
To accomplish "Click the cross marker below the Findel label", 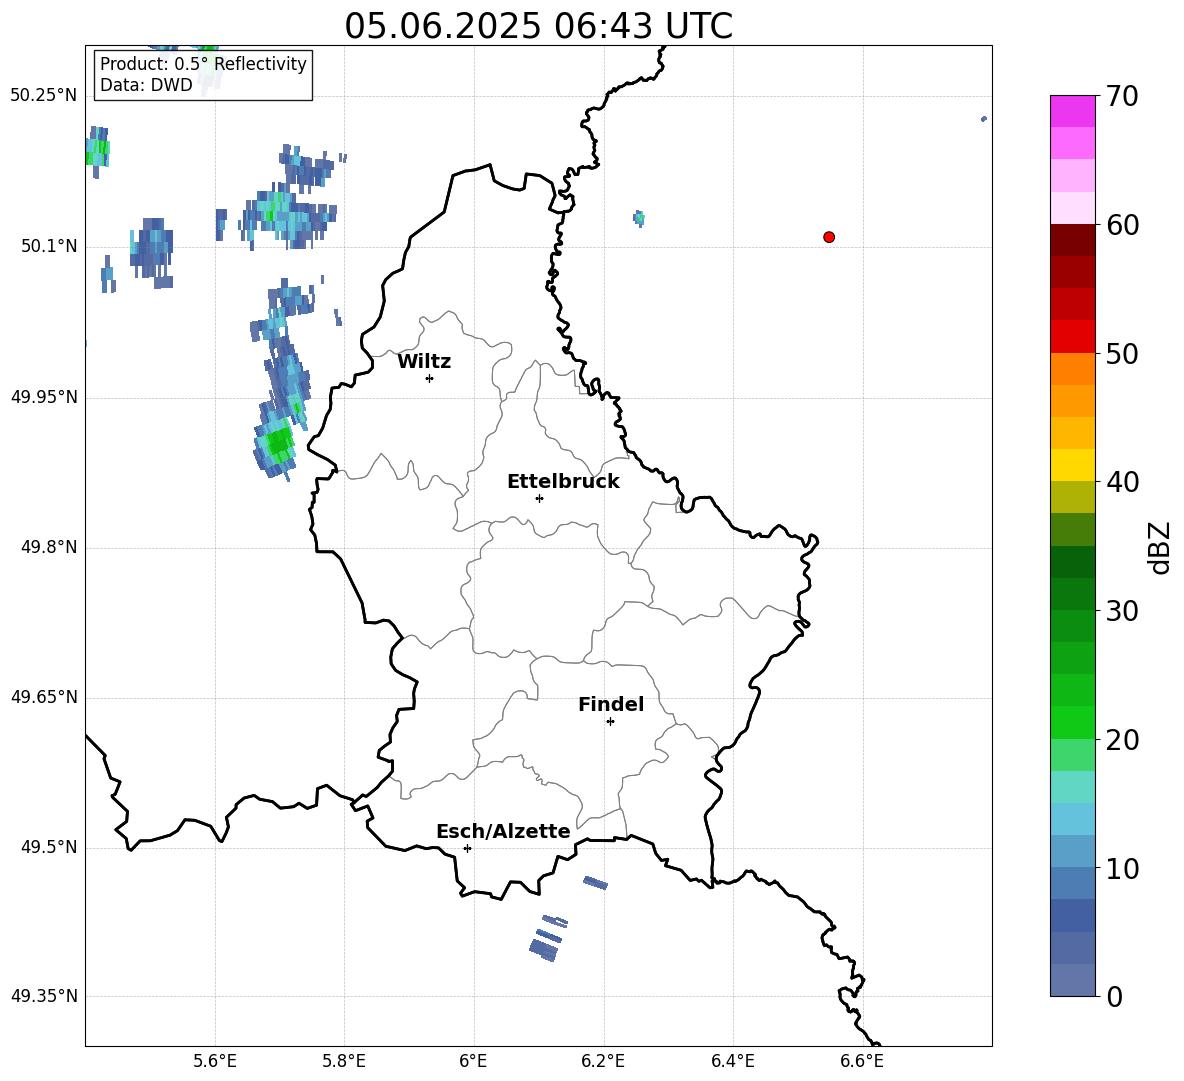I will [610, 722].
